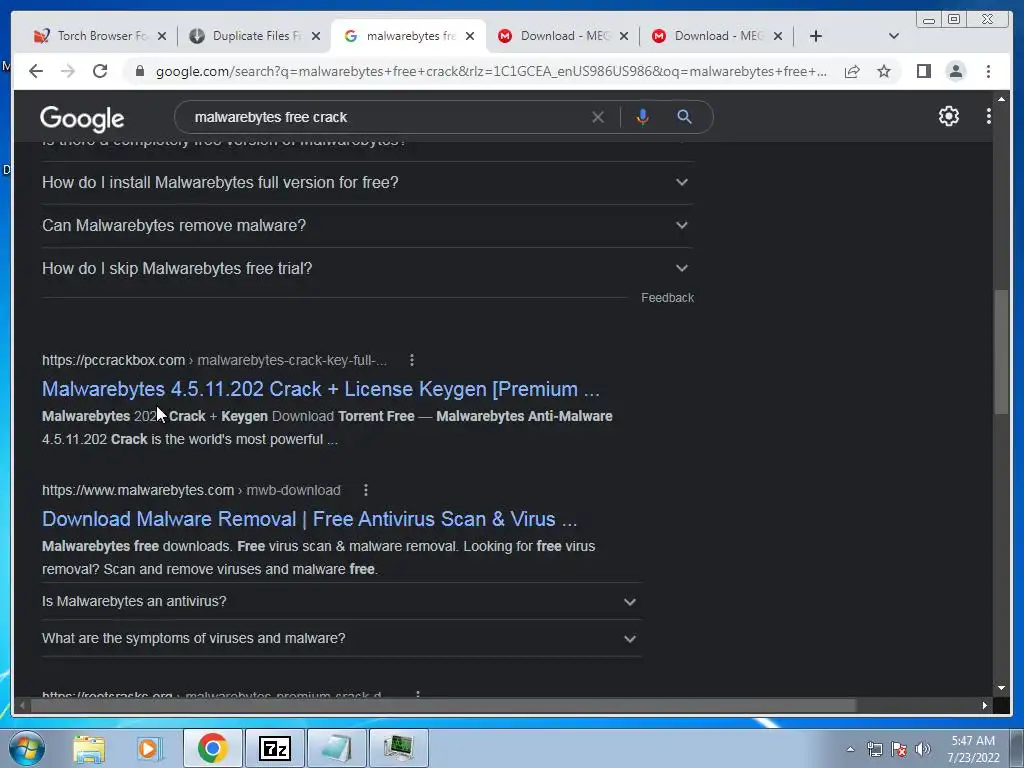Reload the Google search page
Viewport: 1024px width, 768px height.
point(100,71)
